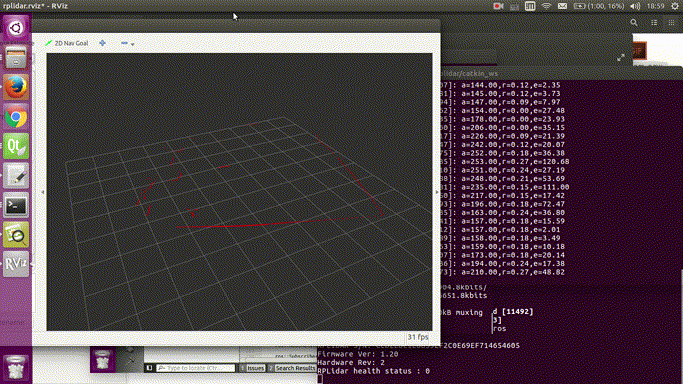Open the minus dropdown arrow in RViz toolbar

pyautogui.click(x=132, y=44)
